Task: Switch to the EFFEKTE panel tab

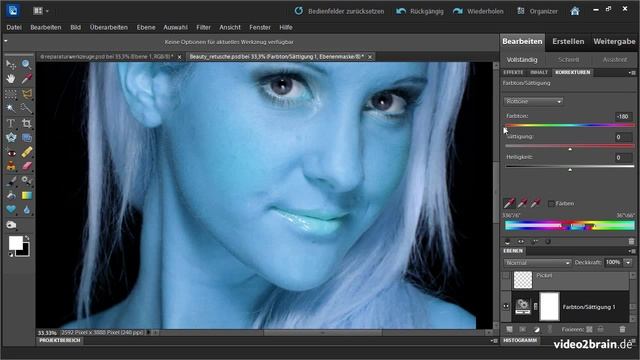Action: click(513, 73)
